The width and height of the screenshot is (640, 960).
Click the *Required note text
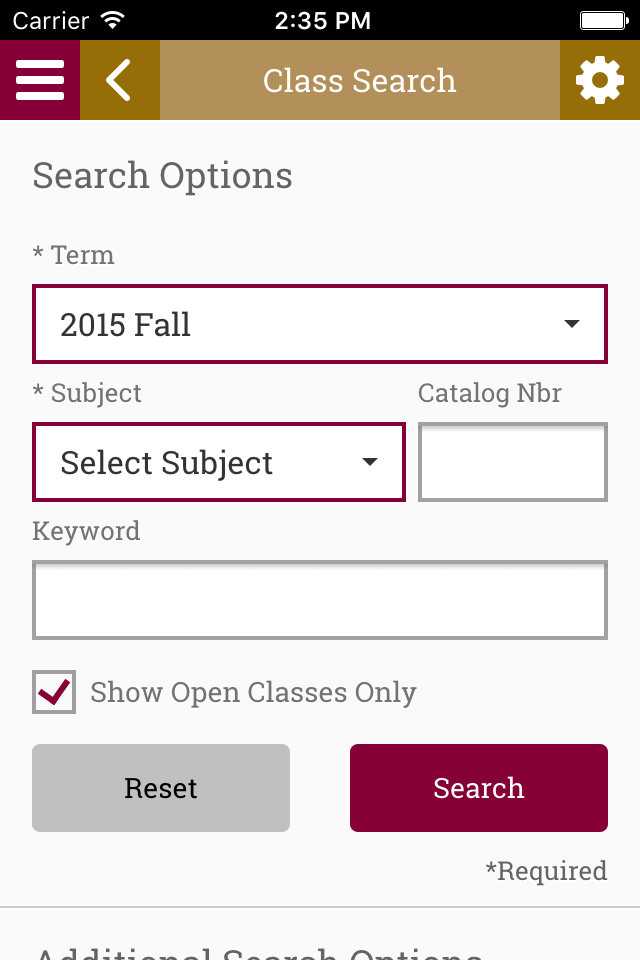546,871
